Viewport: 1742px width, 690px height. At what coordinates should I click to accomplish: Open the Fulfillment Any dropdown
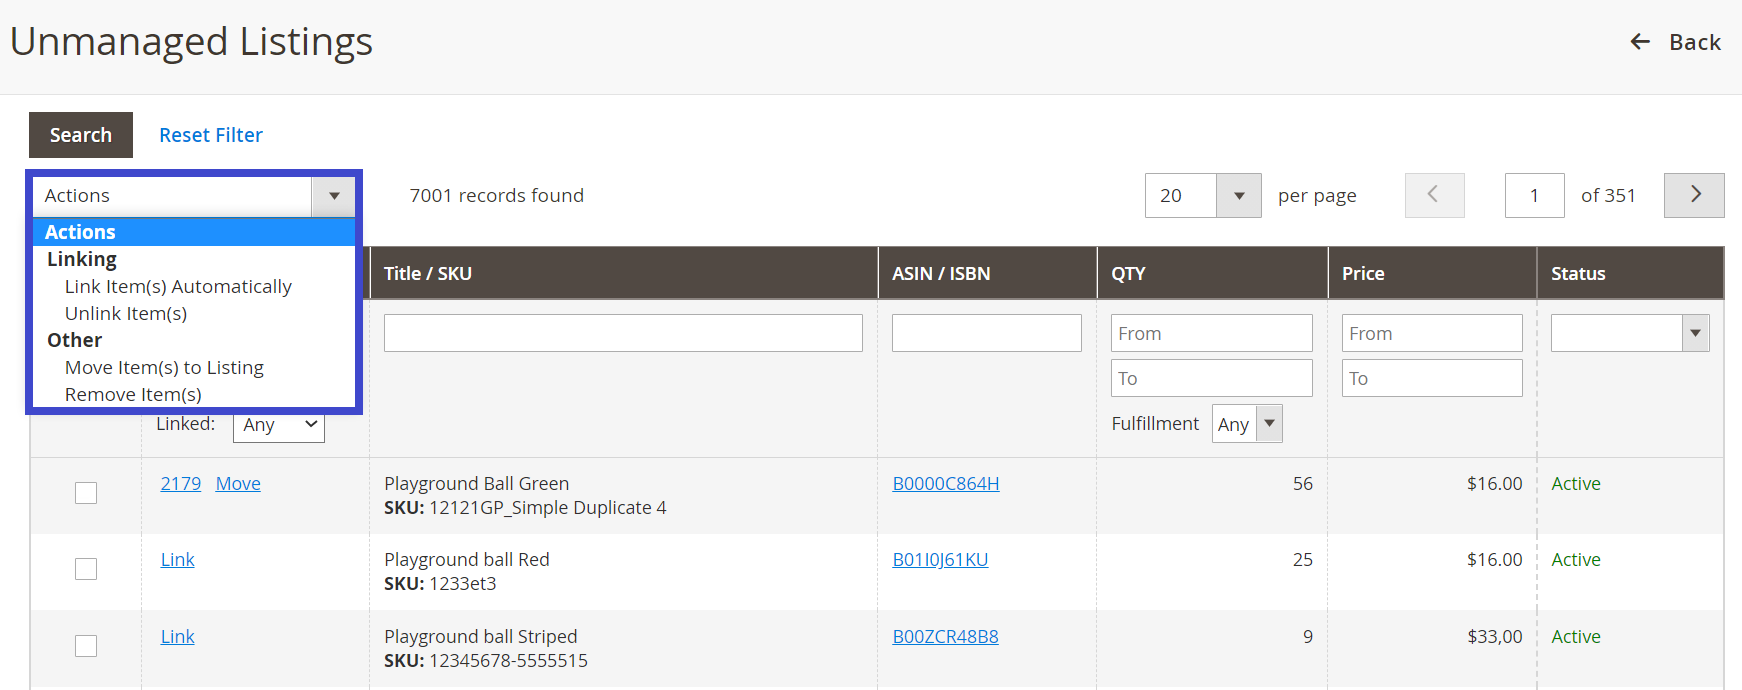pos(1268,423)
